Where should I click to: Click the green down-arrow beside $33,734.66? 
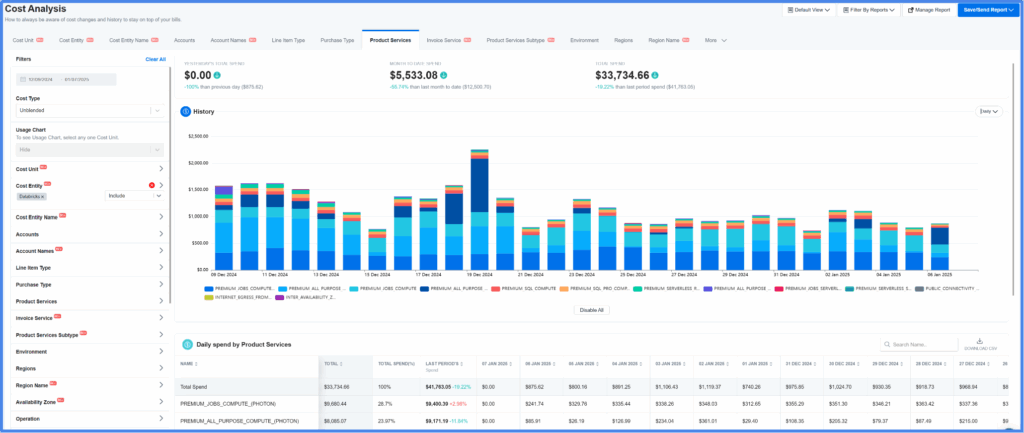click(x=655, y=75)
